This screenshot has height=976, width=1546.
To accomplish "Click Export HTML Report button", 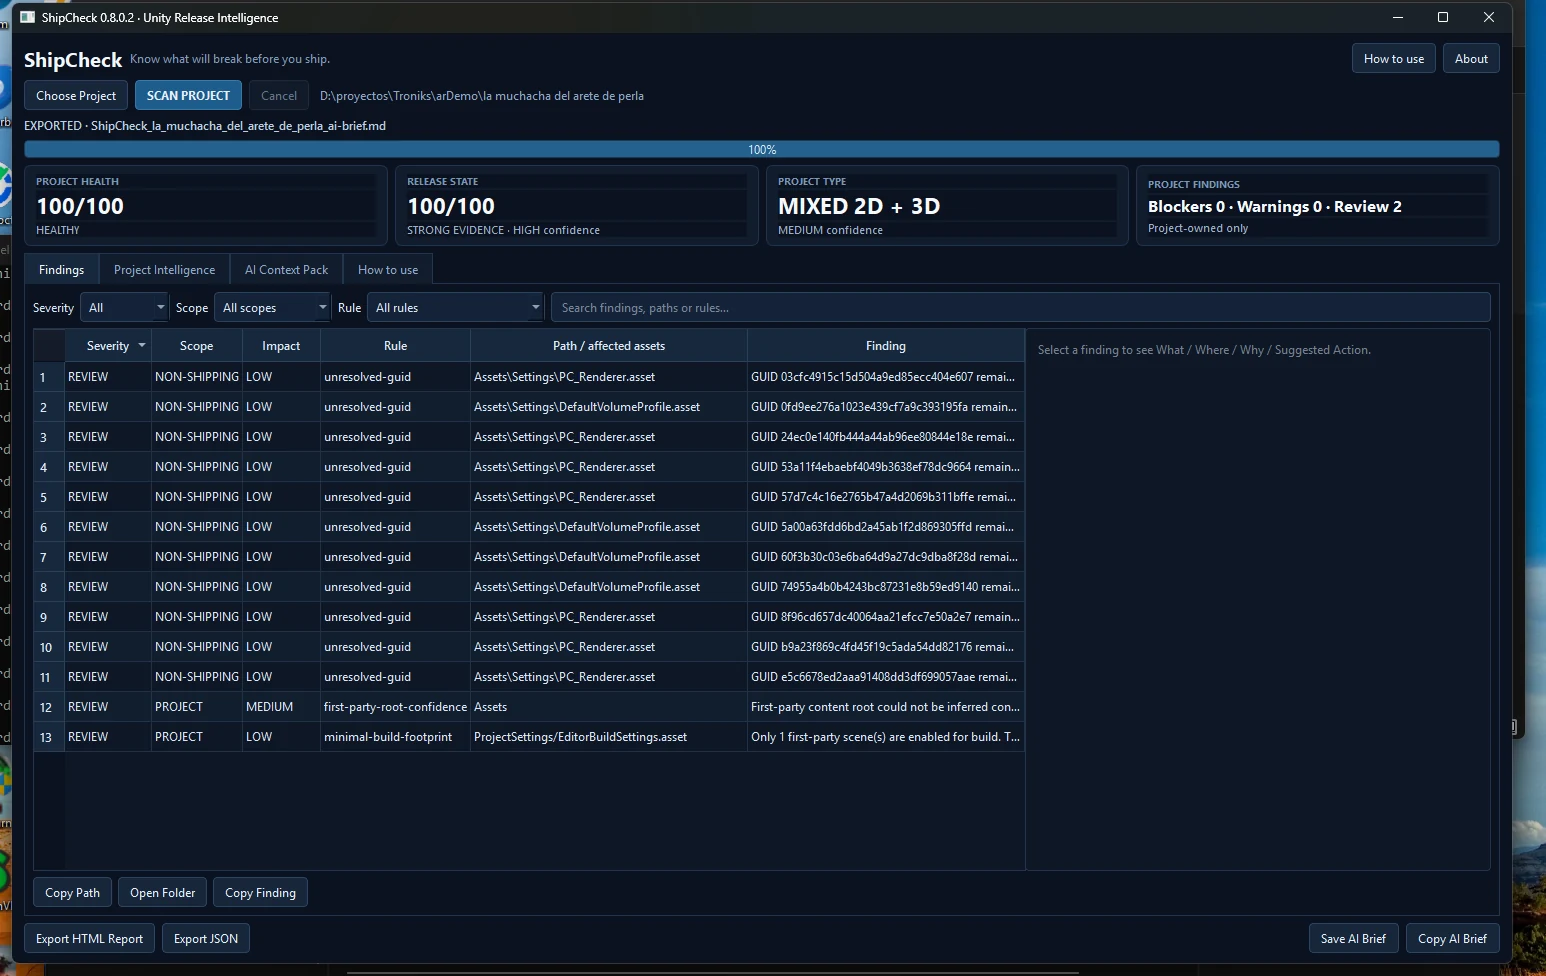I will coord(90,939).
